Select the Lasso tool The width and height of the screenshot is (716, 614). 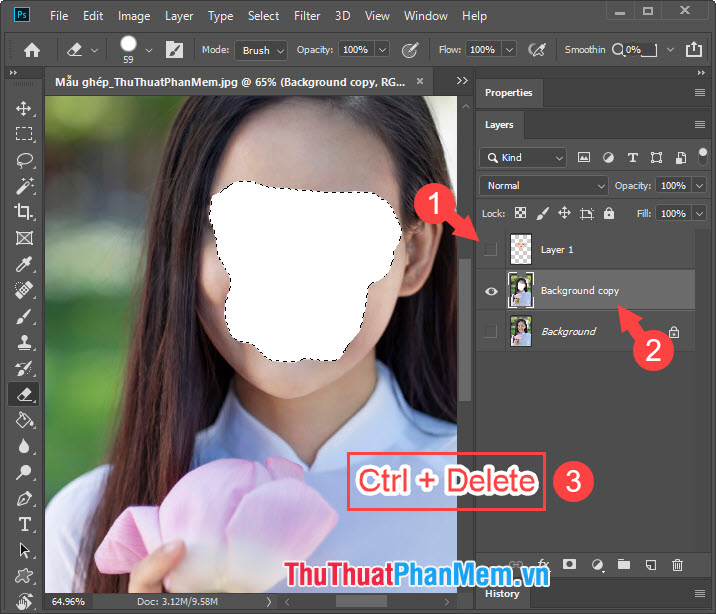(x=24, y=160)
